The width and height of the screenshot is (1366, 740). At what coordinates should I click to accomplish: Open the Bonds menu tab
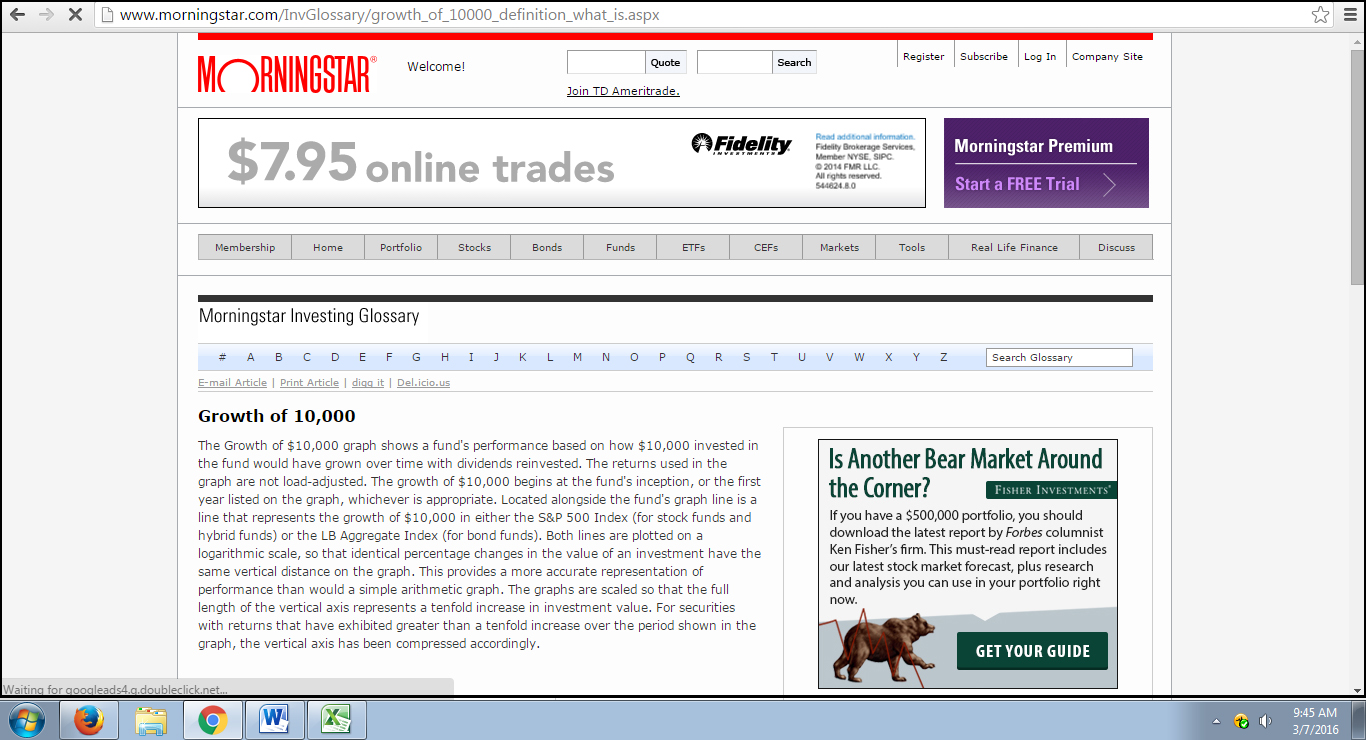click(x=547, y=247)
